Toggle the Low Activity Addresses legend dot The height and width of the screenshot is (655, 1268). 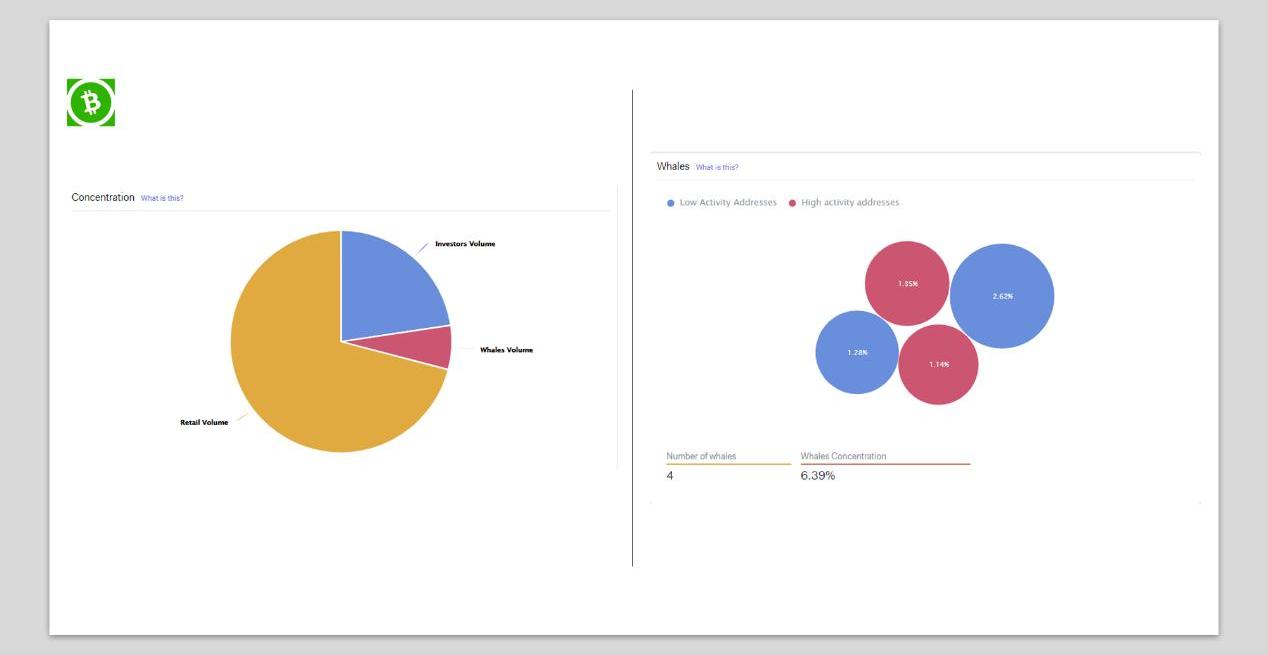(671, 203)
